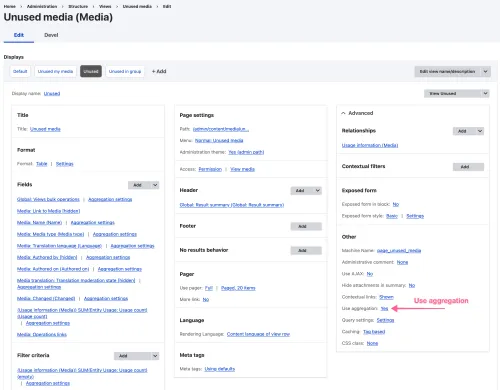Image resolution: width=500 pixels, height=390 pixels.
Task: Edit Title link Unused media
Action: pos(45,129)
